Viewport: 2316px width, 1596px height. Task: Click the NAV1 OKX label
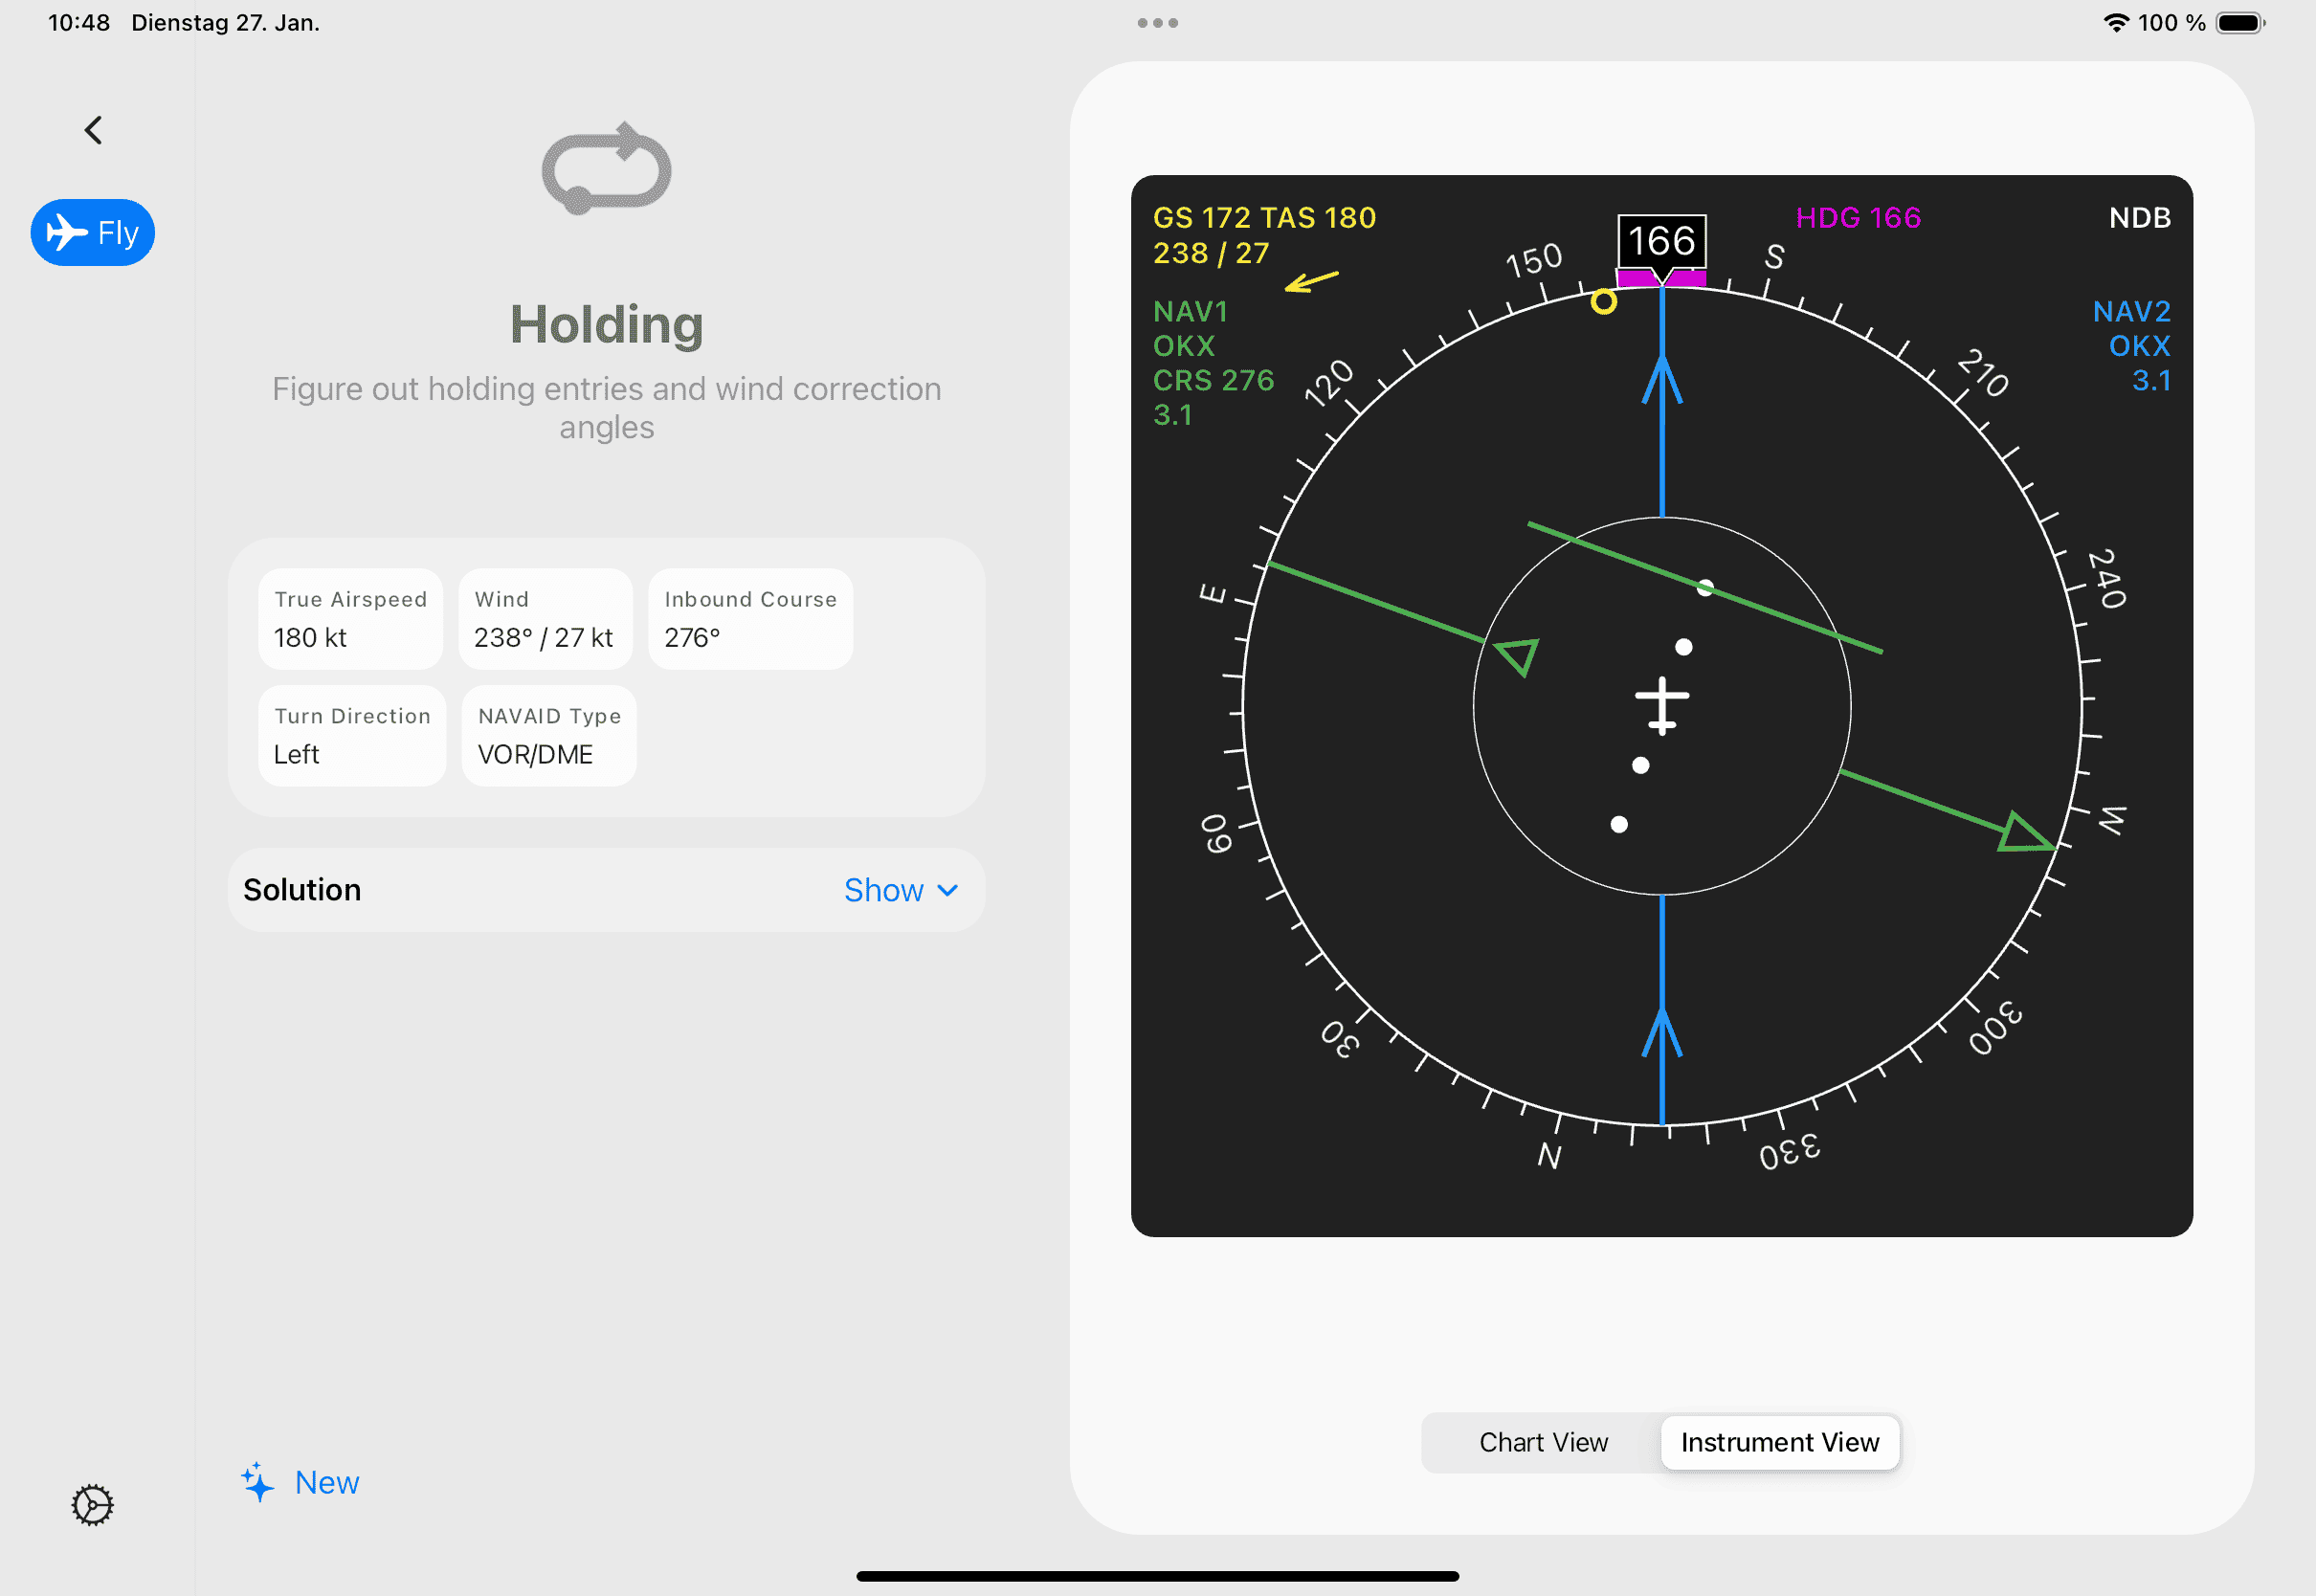coord(1190,329)
